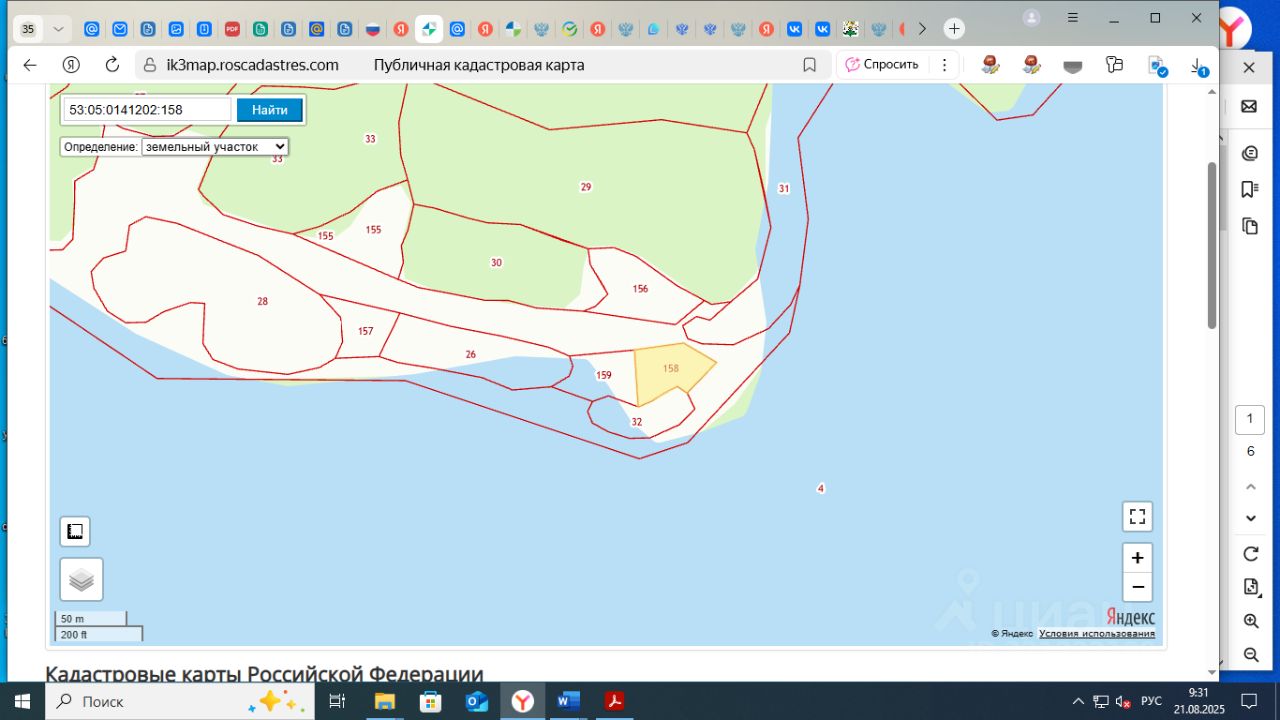This screenshot has height=720, width=1280.
Task: Click parcel label 159 on map
Action: (604, 375)
